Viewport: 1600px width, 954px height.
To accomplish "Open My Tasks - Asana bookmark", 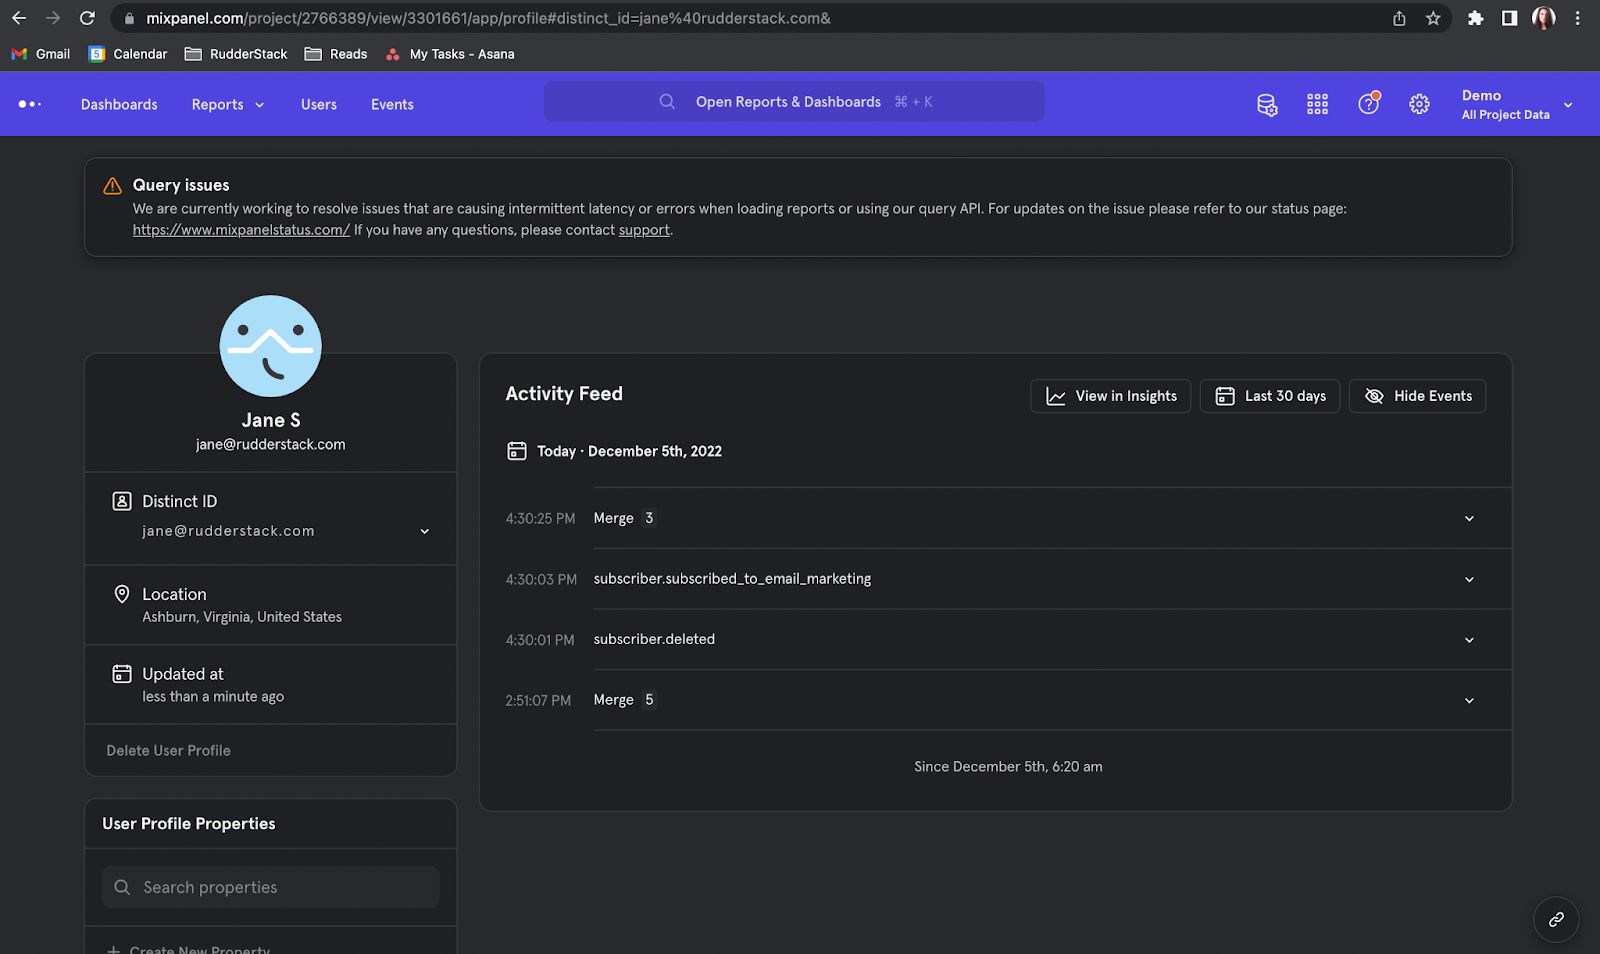I will click(449, 54).
